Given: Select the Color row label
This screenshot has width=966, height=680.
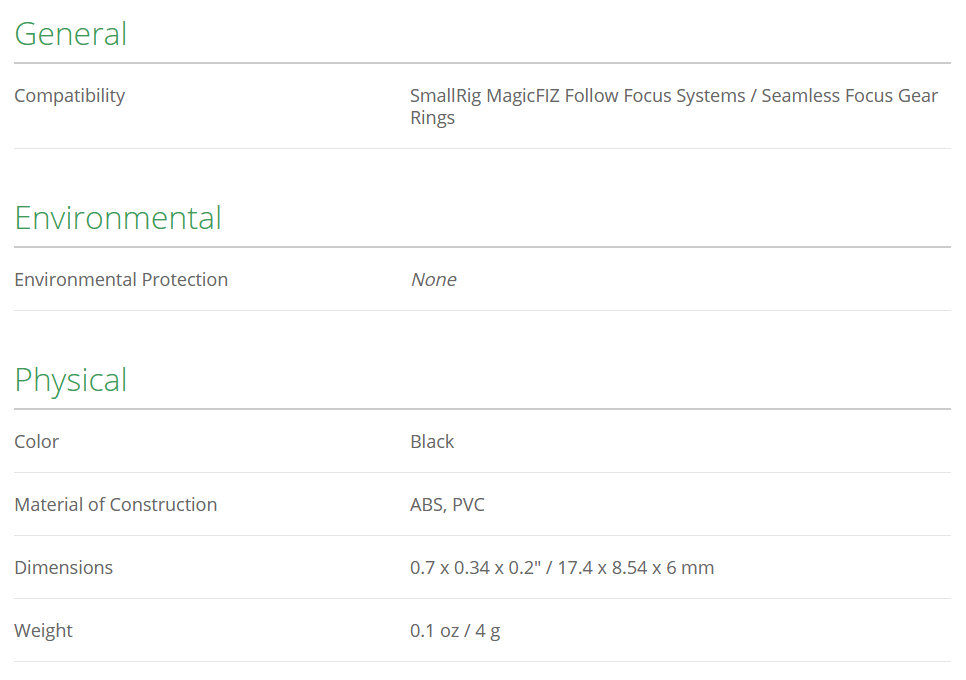Looking at the screenshot, I should click(x=37, y=442).
